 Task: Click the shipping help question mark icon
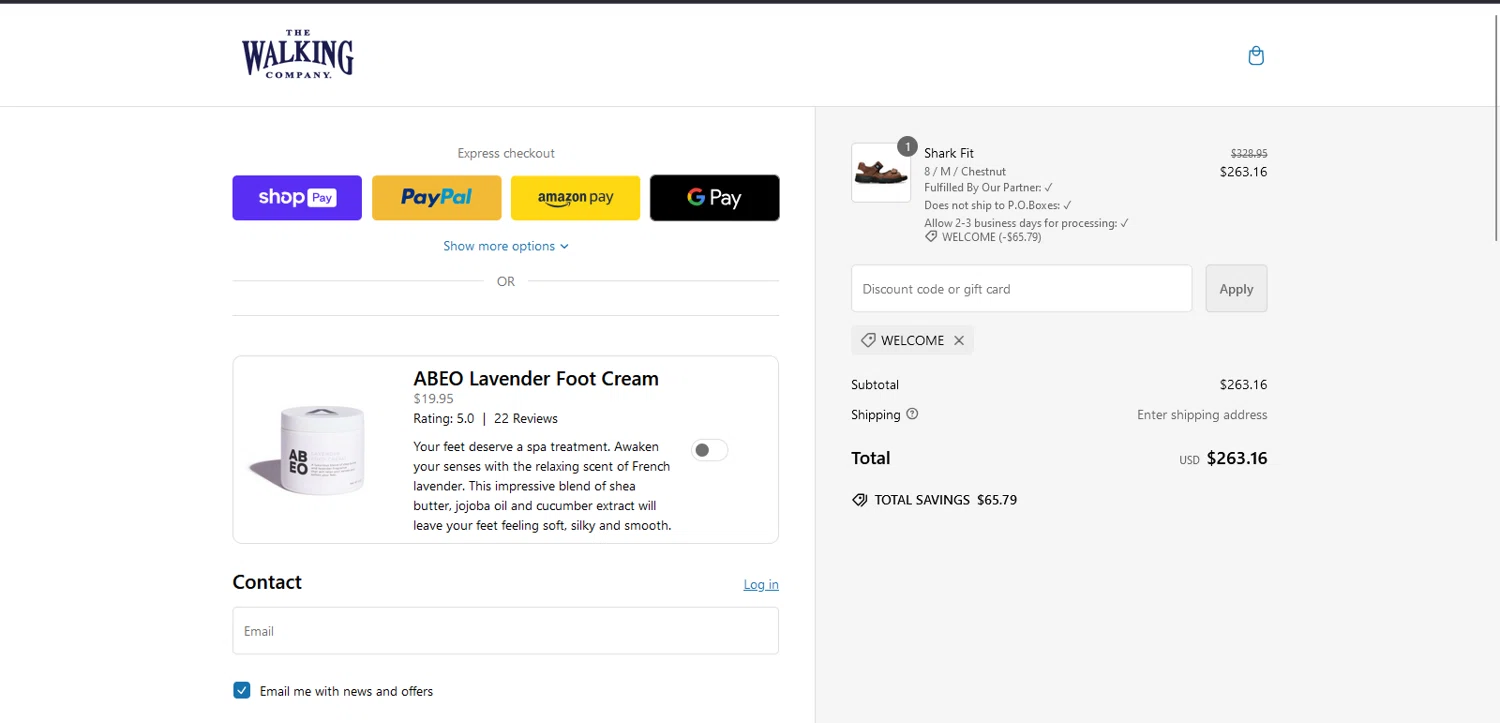coord(912,414)
